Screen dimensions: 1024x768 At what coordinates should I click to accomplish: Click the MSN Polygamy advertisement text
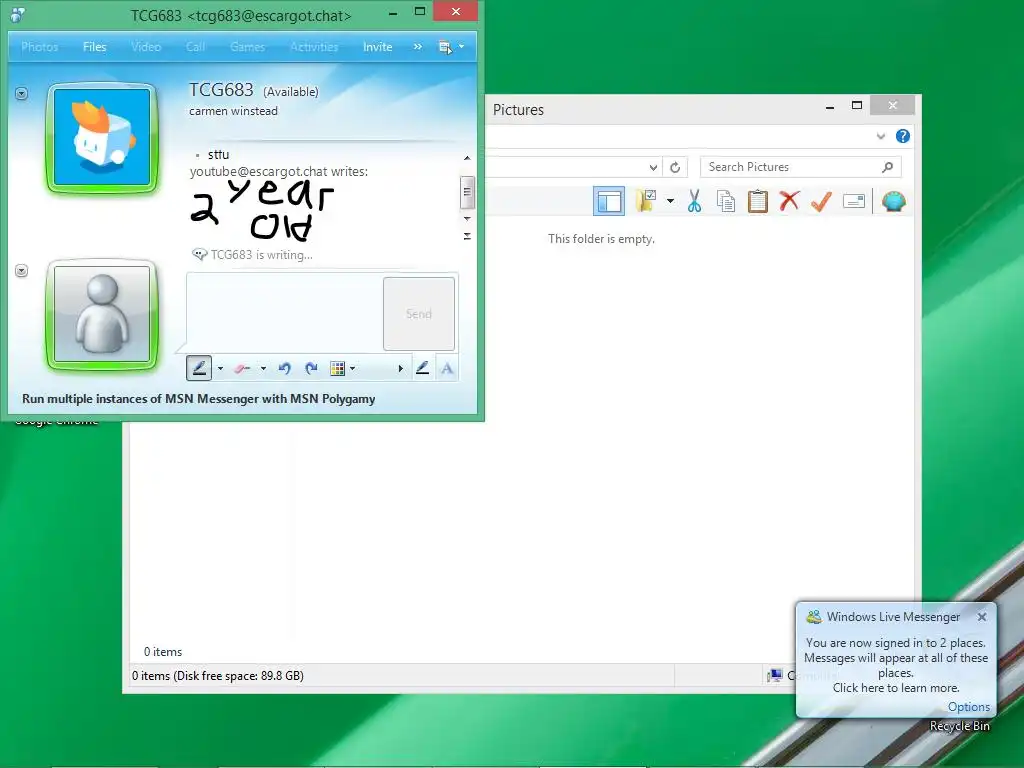coord(199,399)
